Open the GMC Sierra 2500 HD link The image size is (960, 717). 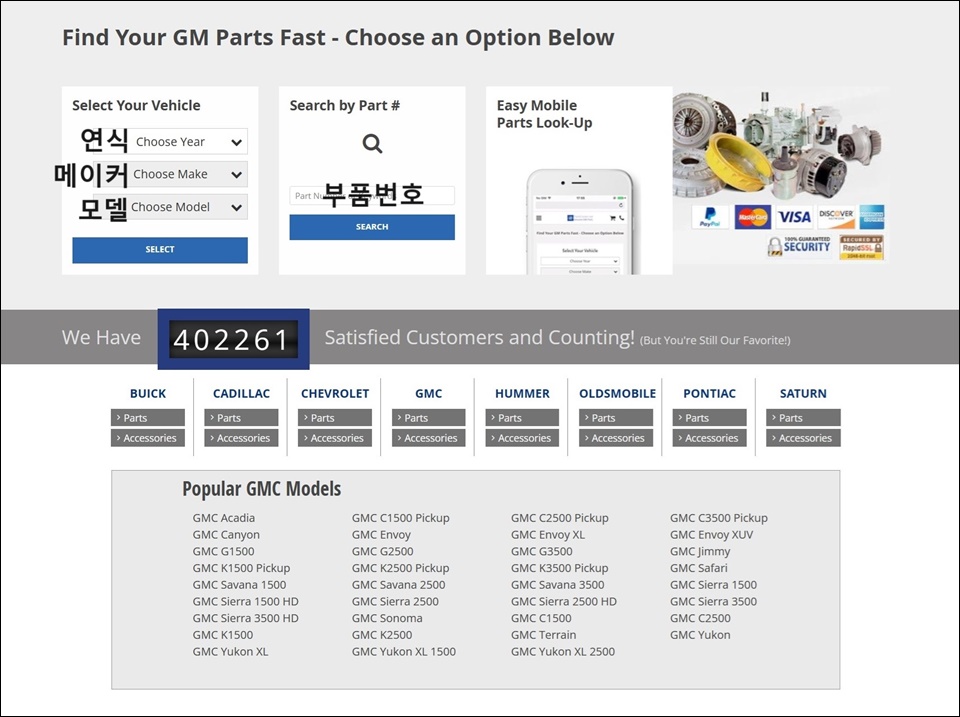tap(564, 601)
